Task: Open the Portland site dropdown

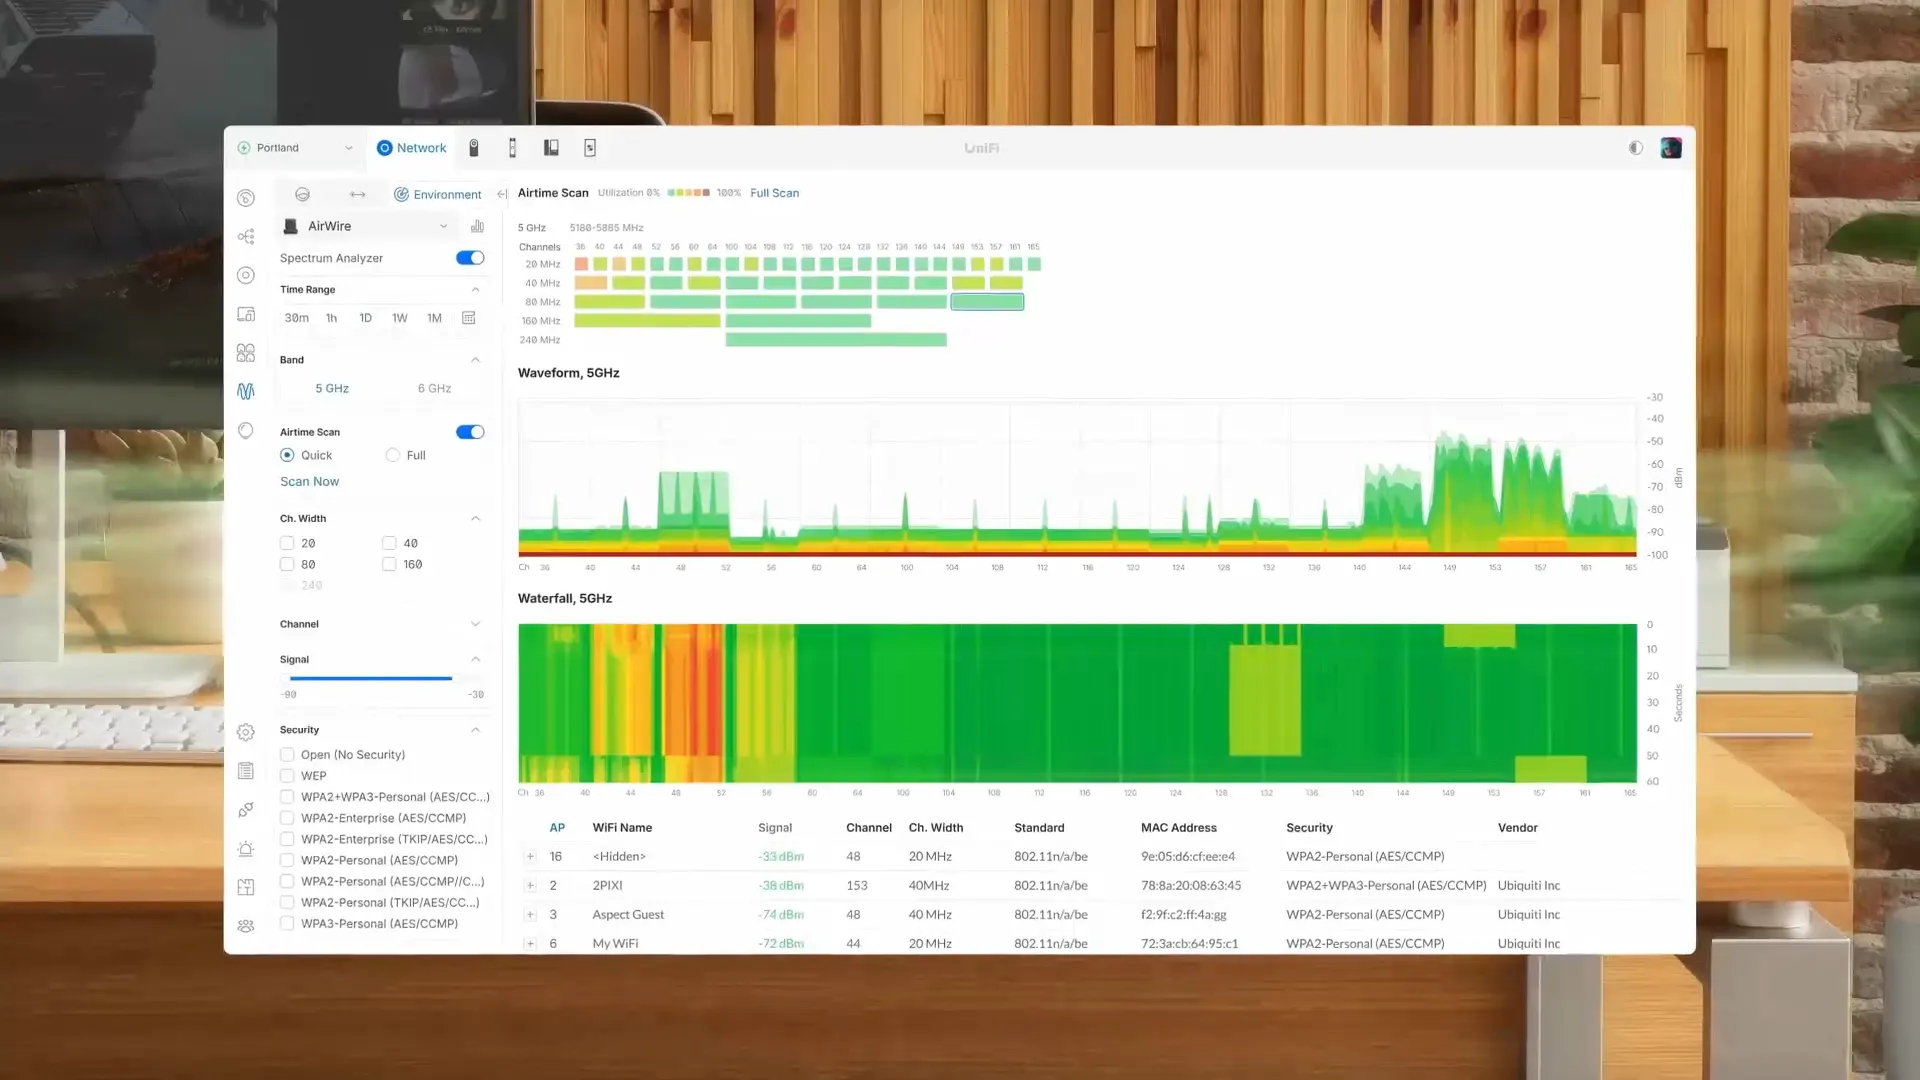Action: click(296, 148)
